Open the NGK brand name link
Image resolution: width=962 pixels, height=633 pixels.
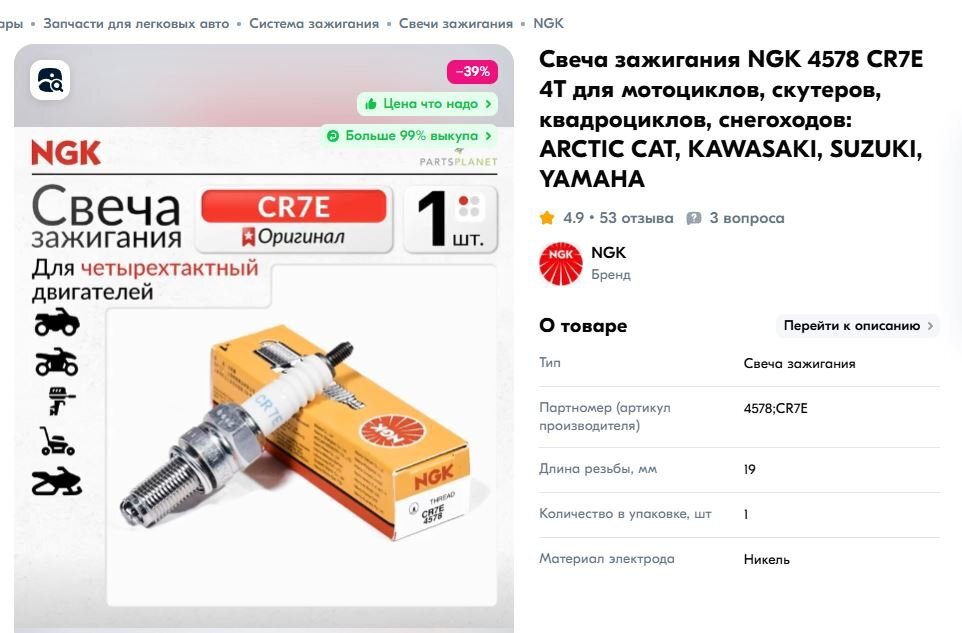(x=608, y=252)
